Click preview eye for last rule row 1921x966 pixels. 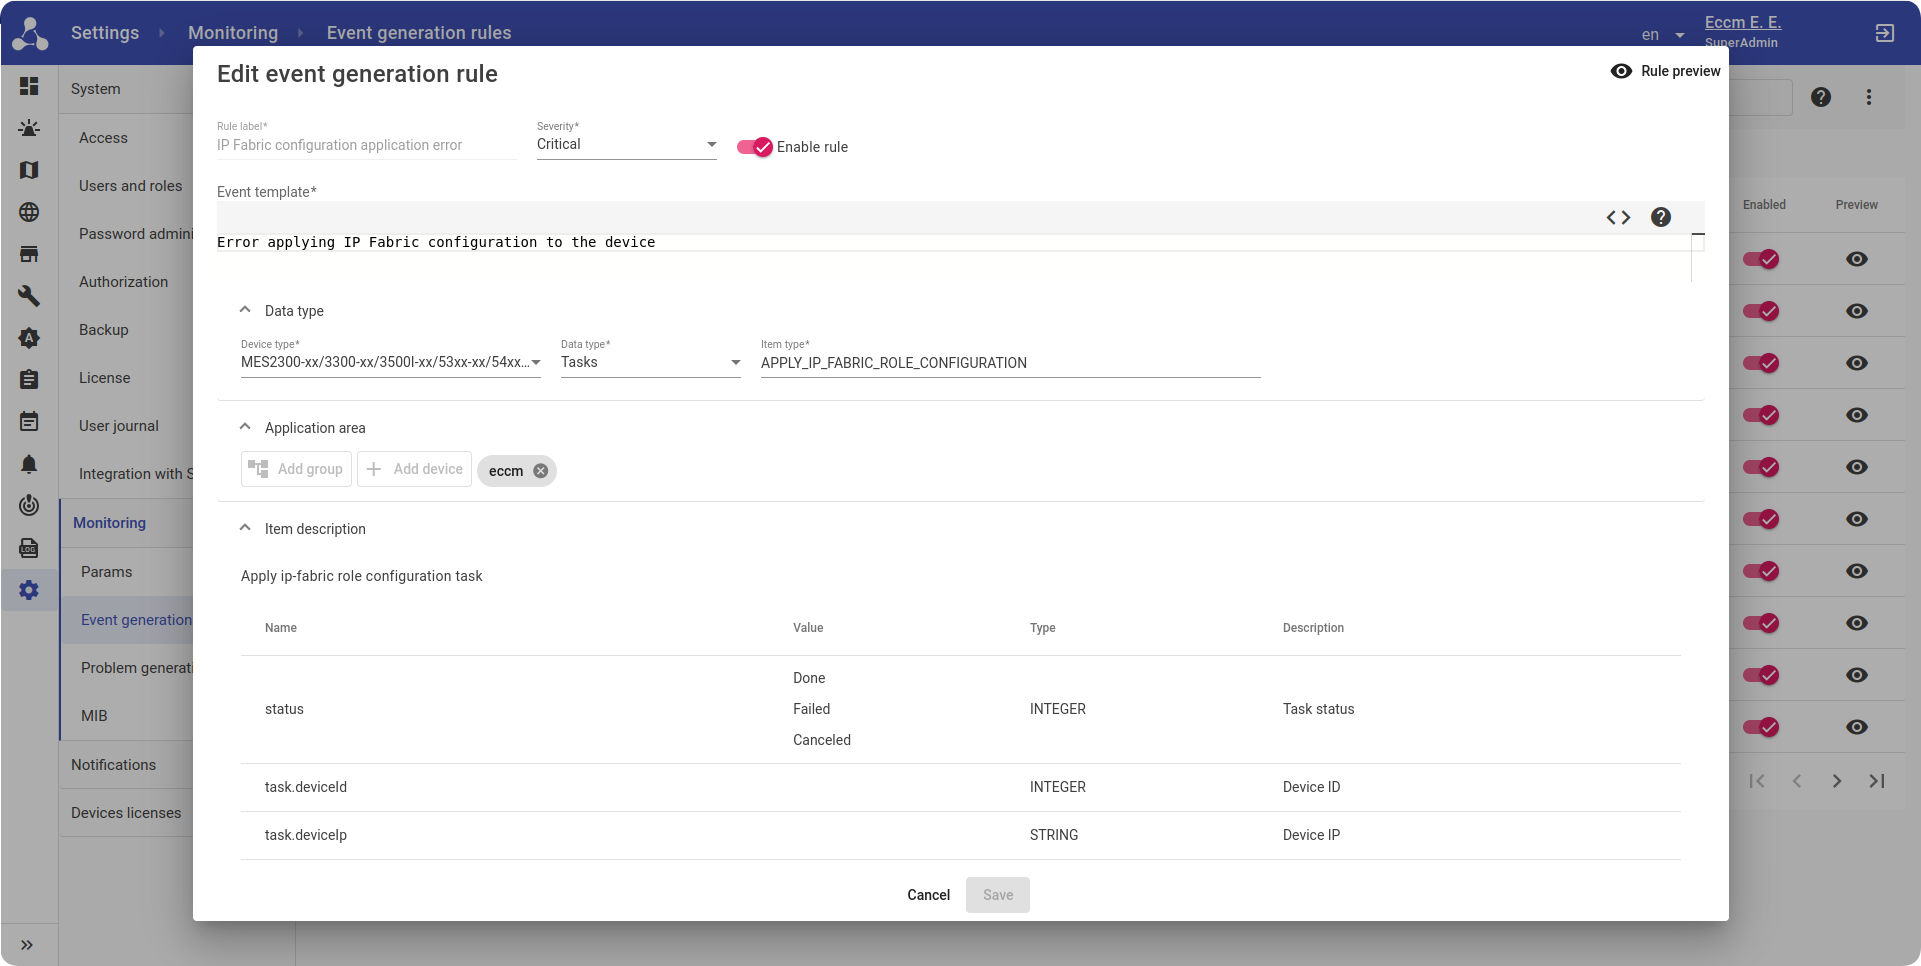pyautogui.click(x=1857, y=727)
